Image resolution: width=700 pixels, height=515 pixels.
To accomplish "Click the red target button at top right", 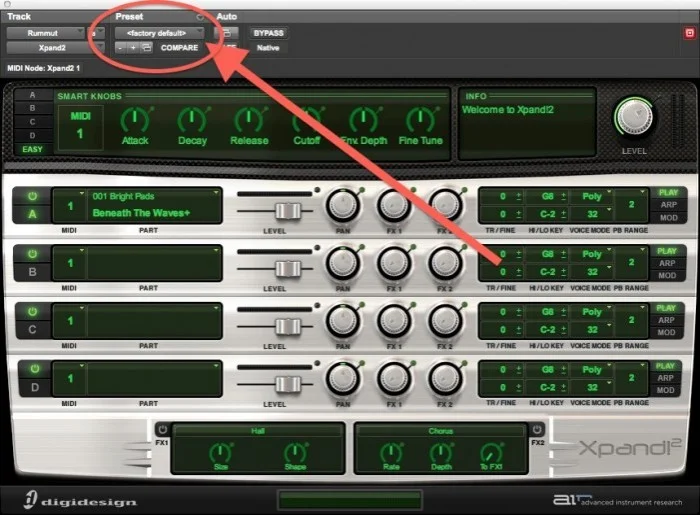I will 690,33.
